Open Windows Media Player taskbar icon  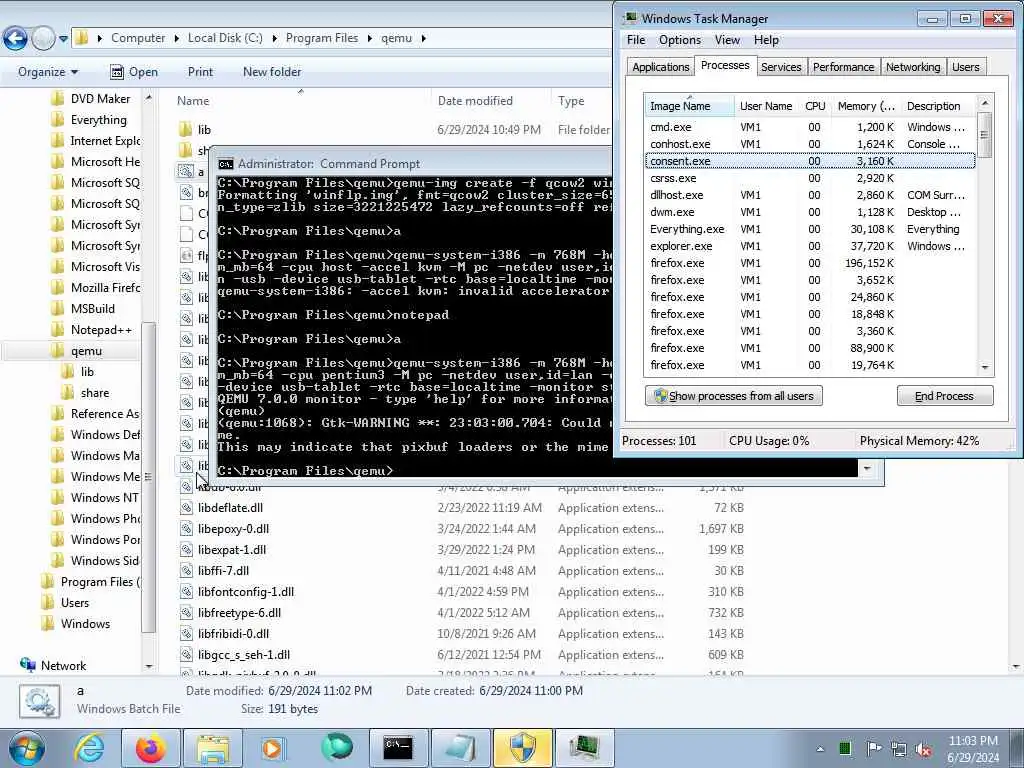pyautogui.click(x=272, y=748)
